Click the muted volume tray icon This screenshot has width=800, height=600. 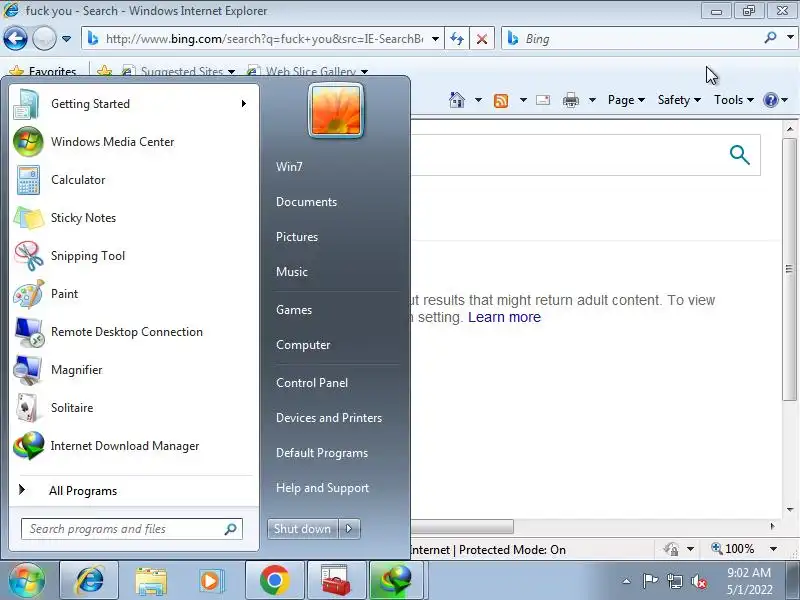tap(698, 582)
